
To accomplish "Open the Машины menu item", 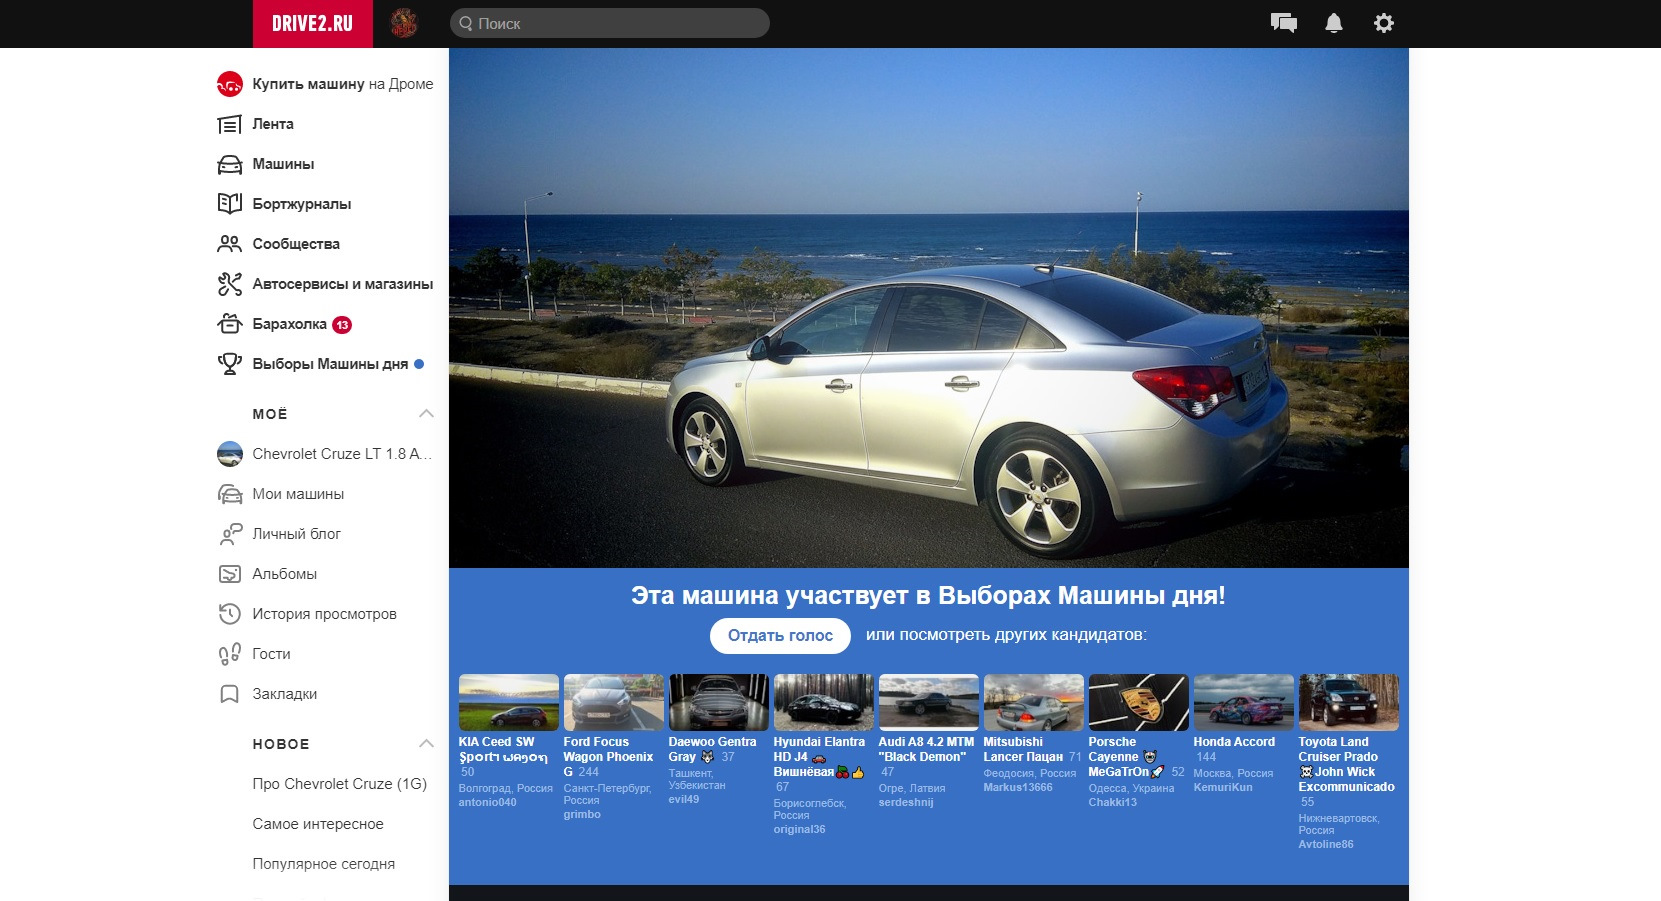I will (x=283, y=164).
